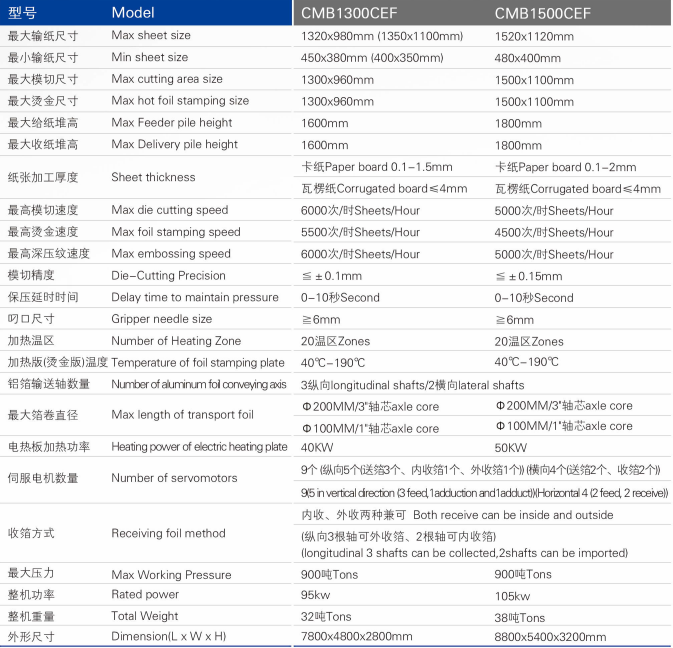Click 'Max length of transport foil' label

point(182,415)
